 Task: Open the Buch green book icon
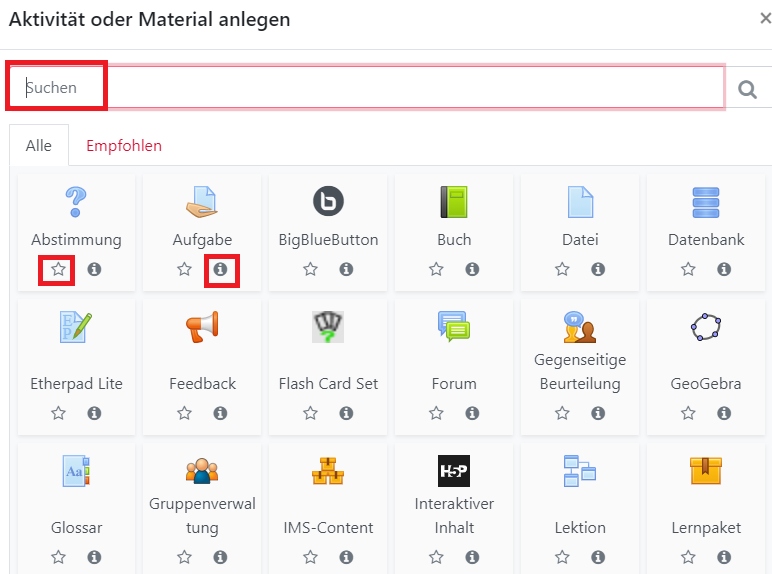pyautogui.click(x=454, y=202)
